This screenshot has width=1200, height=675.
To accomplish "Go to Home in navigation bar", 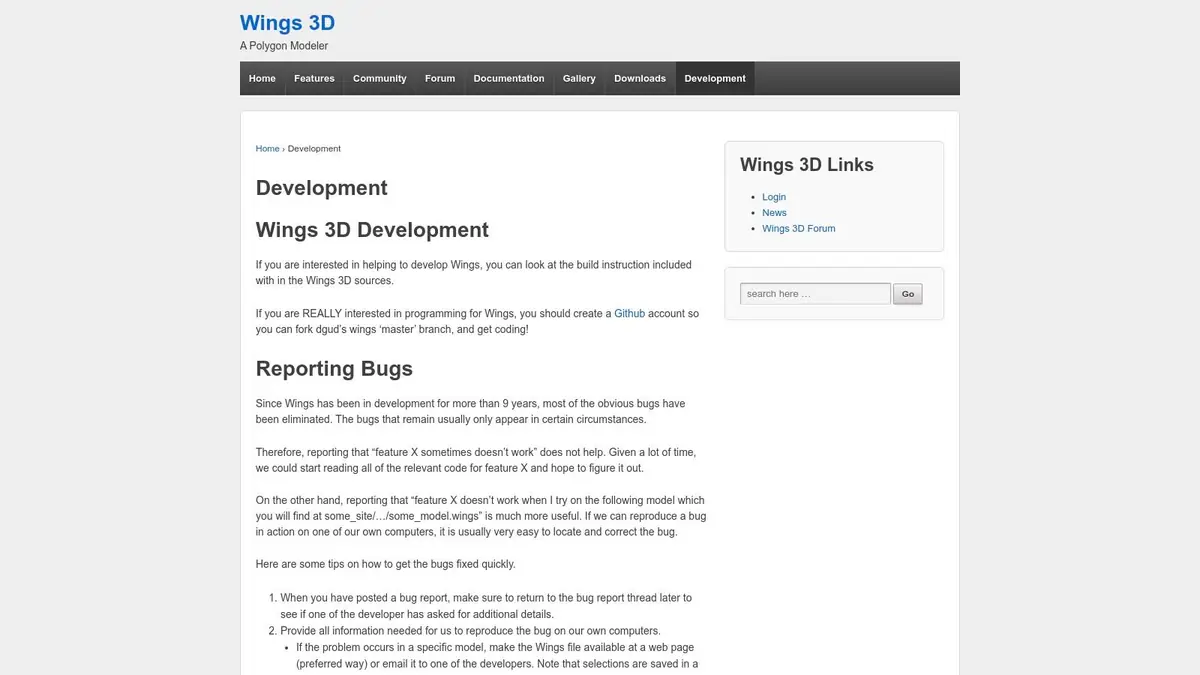I will pos(262,78).
